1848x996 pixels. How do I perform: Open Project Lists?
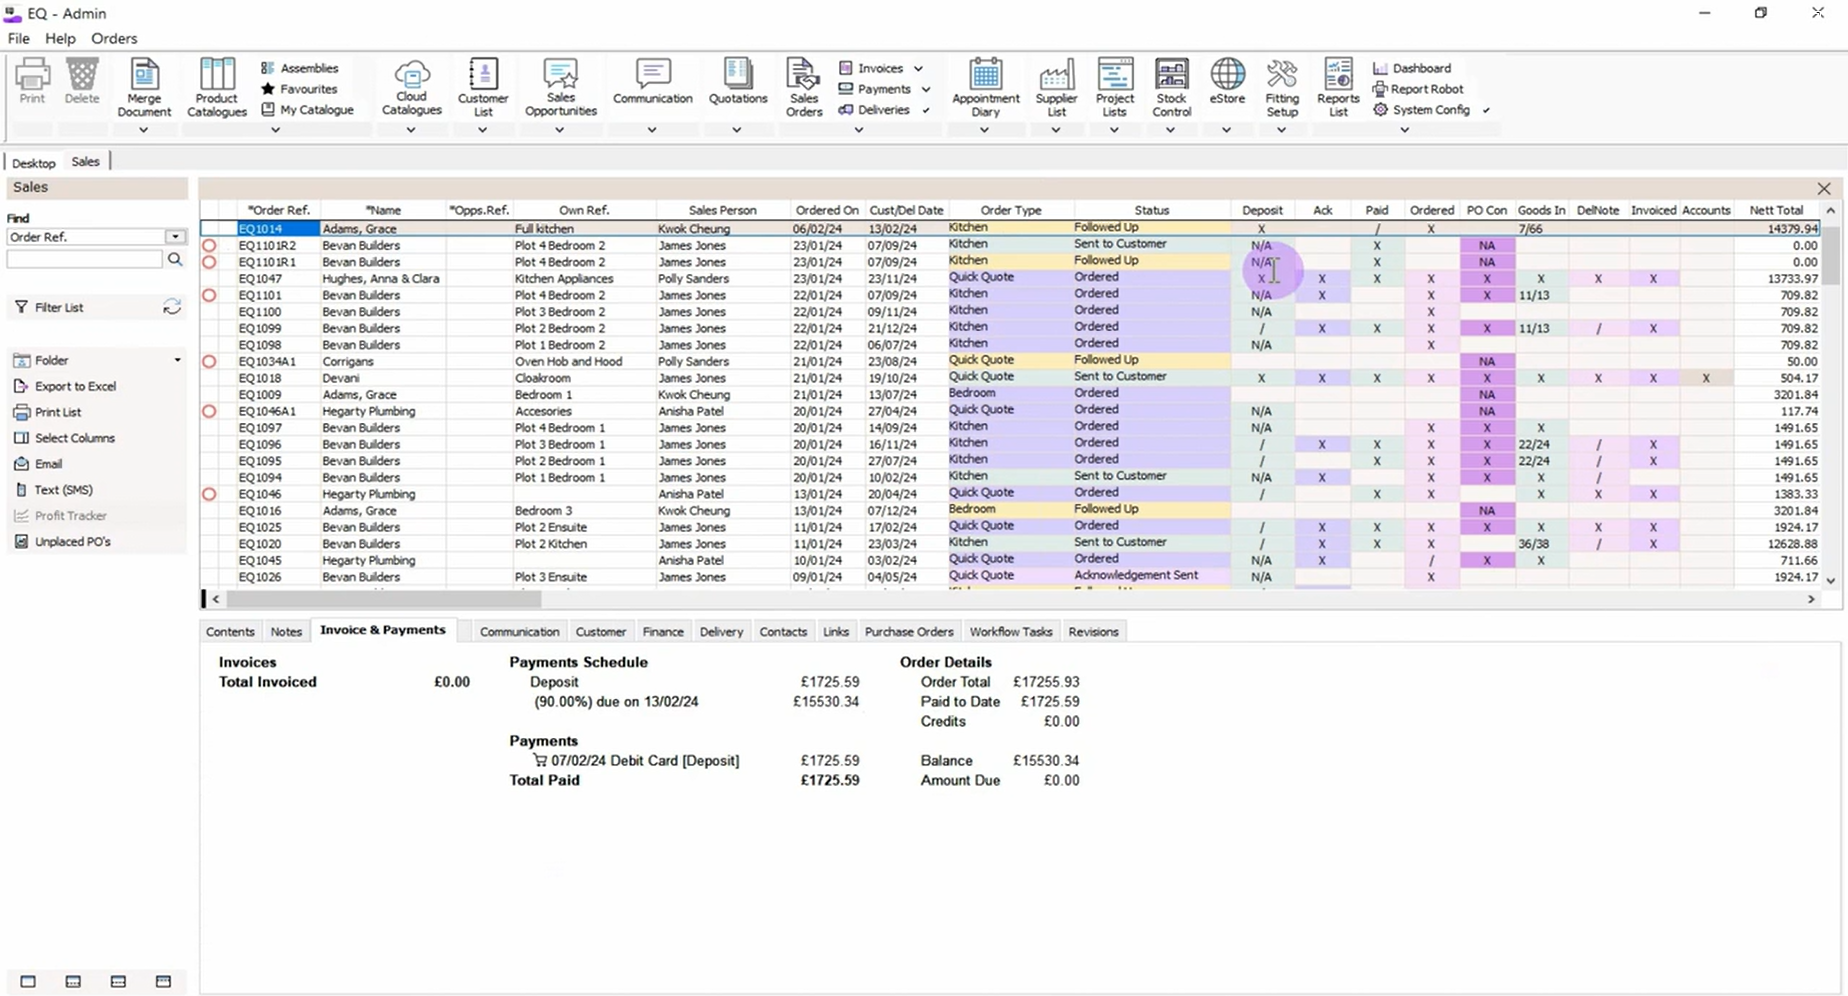click(x=1114, y=88)
